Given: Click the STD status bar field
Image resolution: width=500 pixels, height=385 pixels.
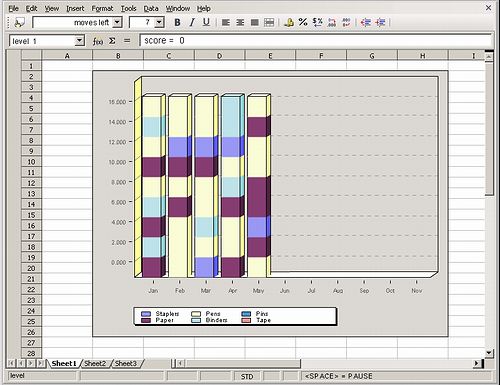Looking at the screenshot, I should (247, 376).
